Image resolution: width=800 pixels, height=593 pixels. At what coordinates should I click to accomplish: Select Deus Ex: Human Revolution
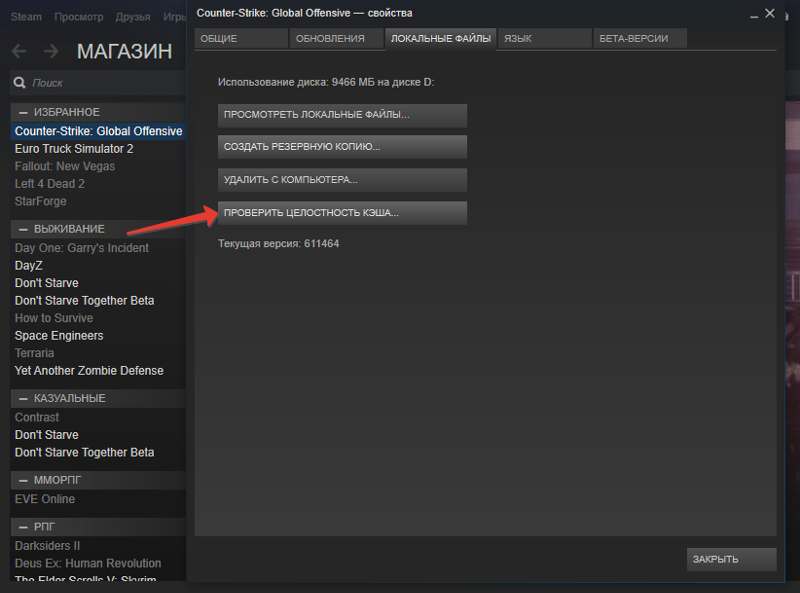[x=88, y=563]
